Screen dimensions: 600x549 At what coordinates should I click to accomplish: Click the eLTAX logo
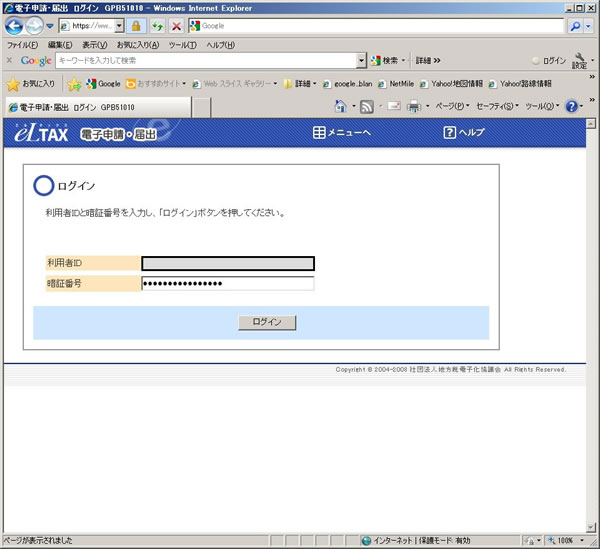point(41,133)
